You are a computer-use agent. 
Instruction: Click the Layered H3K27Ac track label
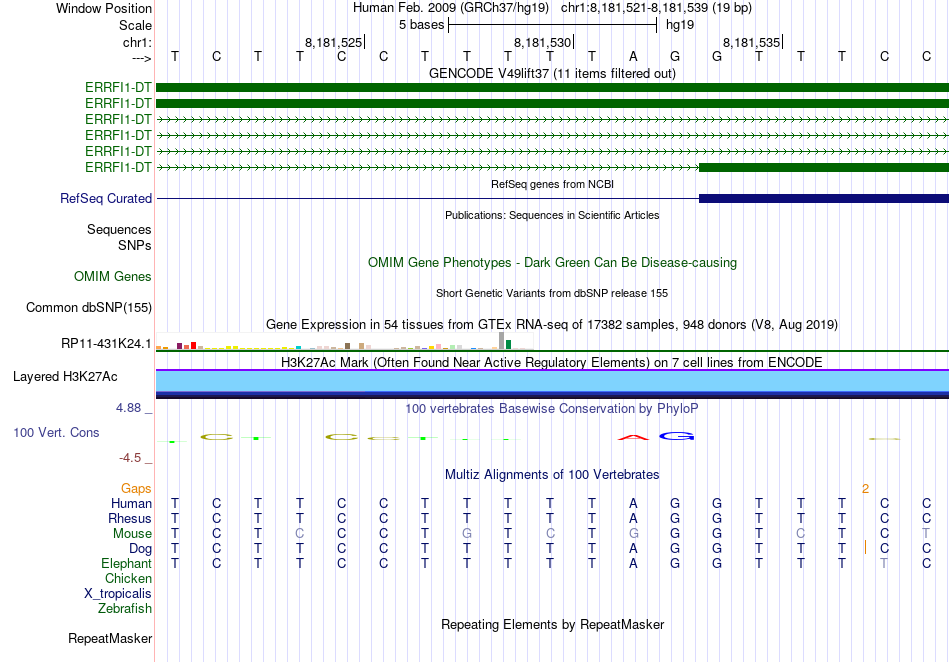point(65,376)
